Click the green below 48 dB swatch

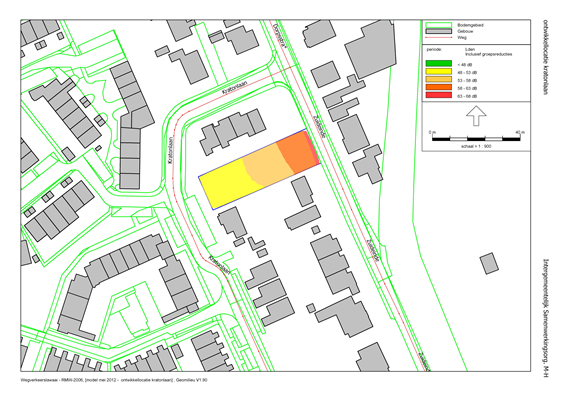point(439,64)
